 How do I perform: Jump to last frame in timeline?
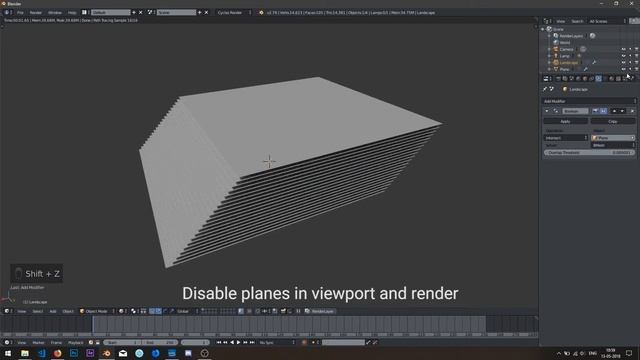point(252,342)
